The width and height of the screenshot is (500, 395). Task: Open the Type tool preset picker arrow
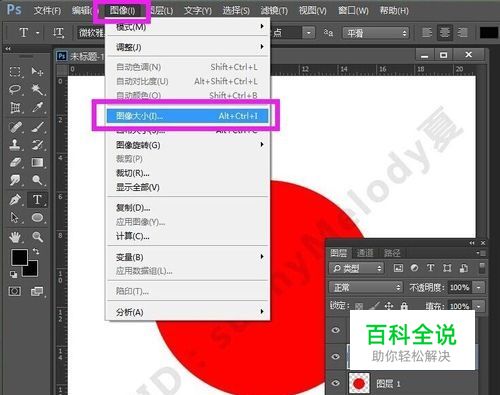click(x=38, y=33)
